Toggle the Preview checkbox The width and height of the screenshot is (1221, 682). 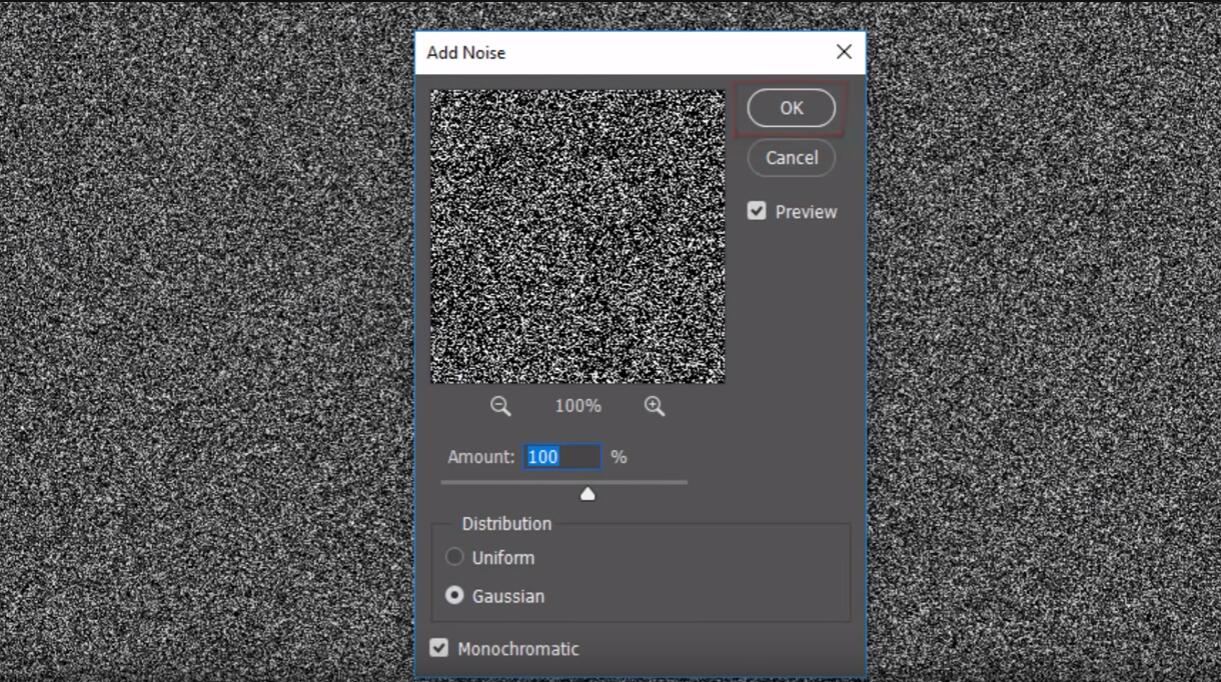click(757, 211)
